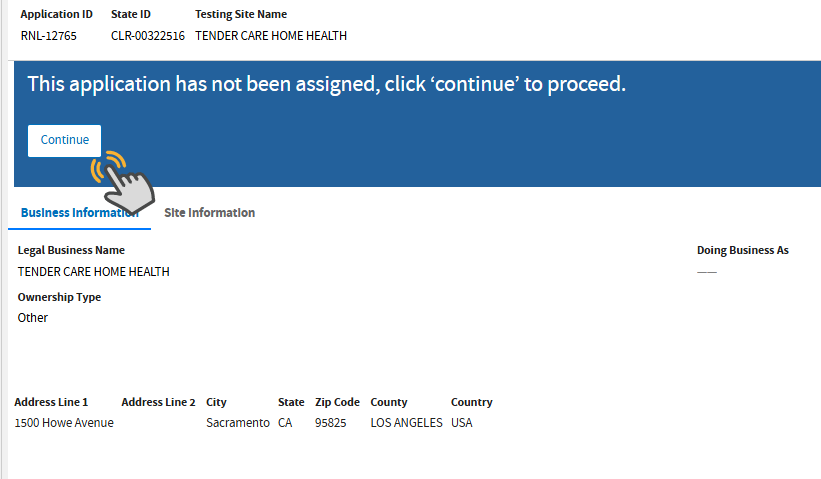Click application ID value RNL-12765
The height and width of the screenshot is (479, 821).
[48, 36]
